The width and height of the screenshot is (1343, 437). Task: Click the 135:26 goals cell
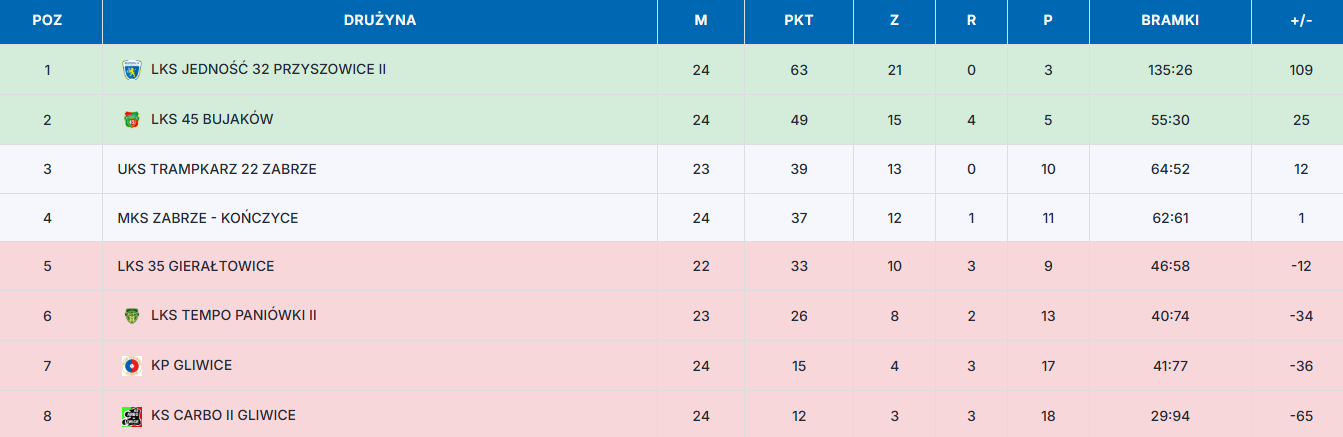1170,70
